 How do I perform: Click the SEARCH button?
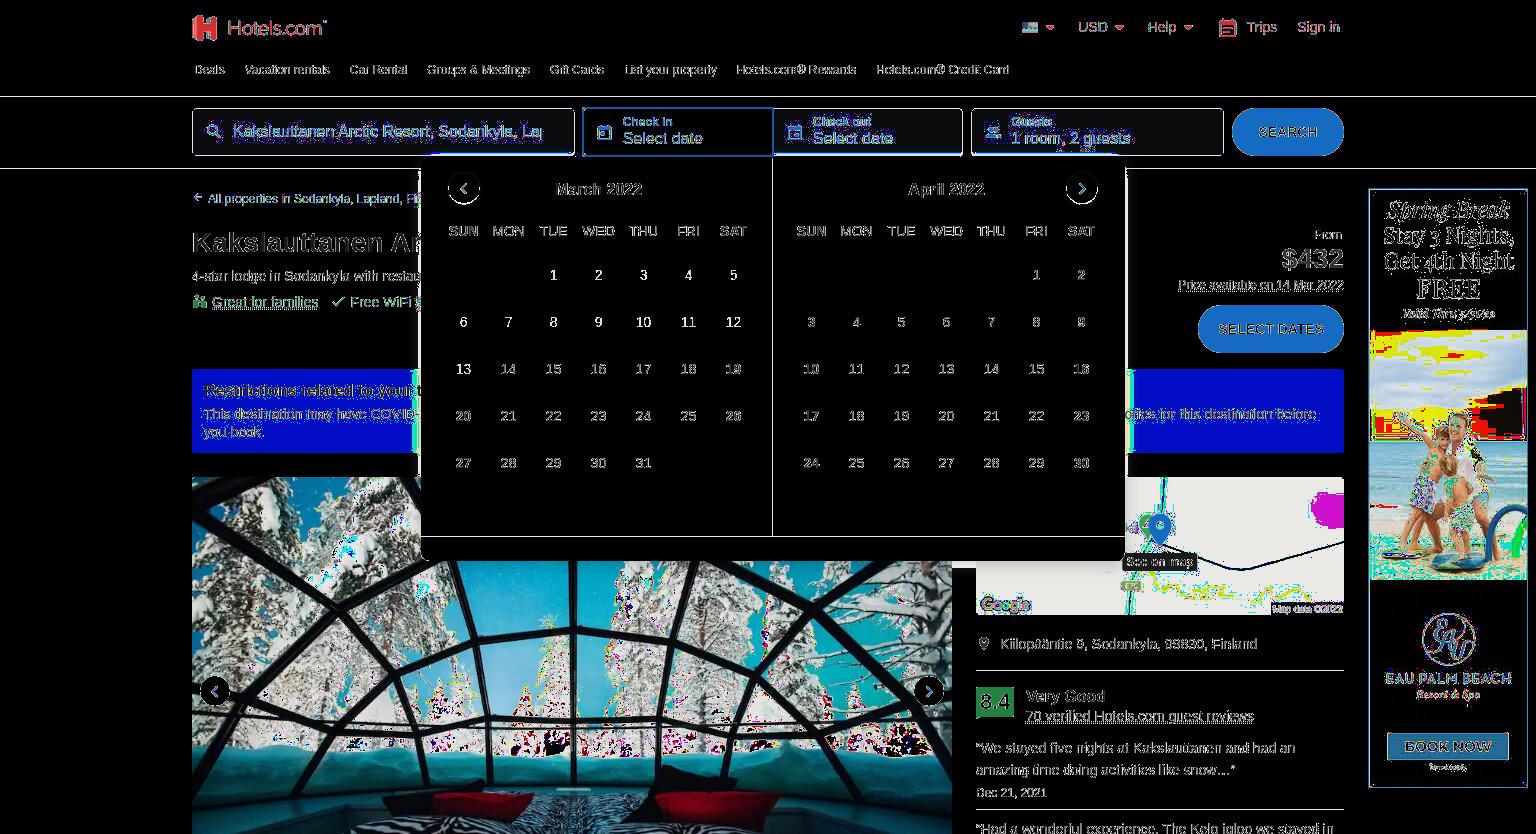(x=1287, y=132)
